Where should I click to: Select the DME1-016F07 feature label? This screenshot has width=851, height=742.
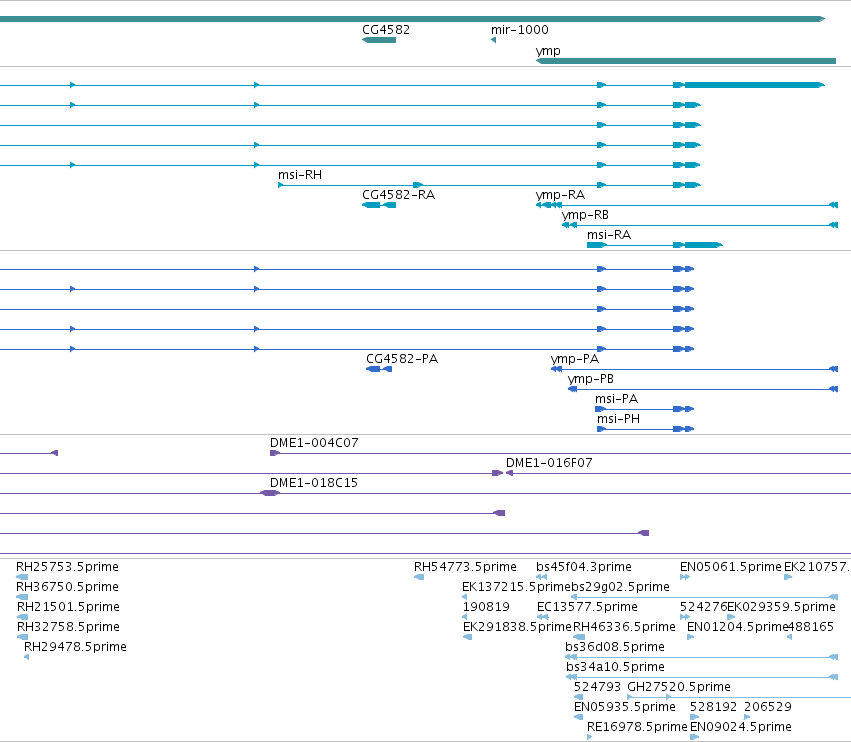pyautogui.click(x=549, y=463)
